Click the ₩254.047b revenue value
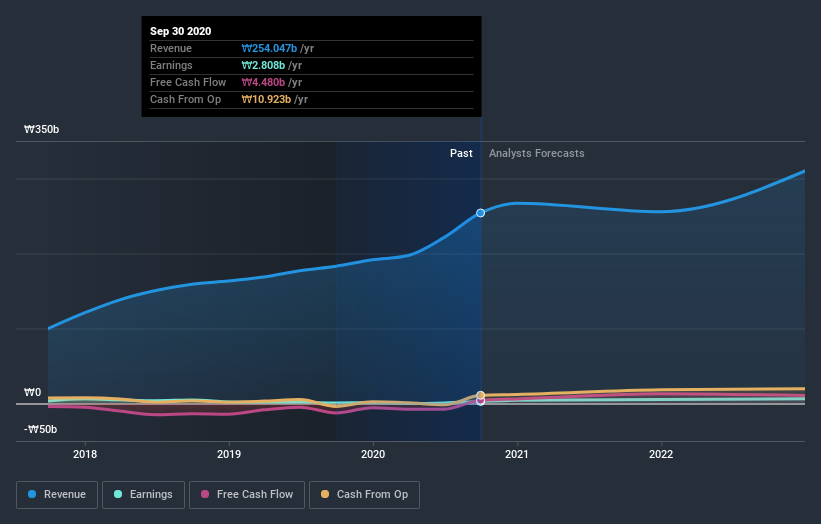 (x=269, y=48)
